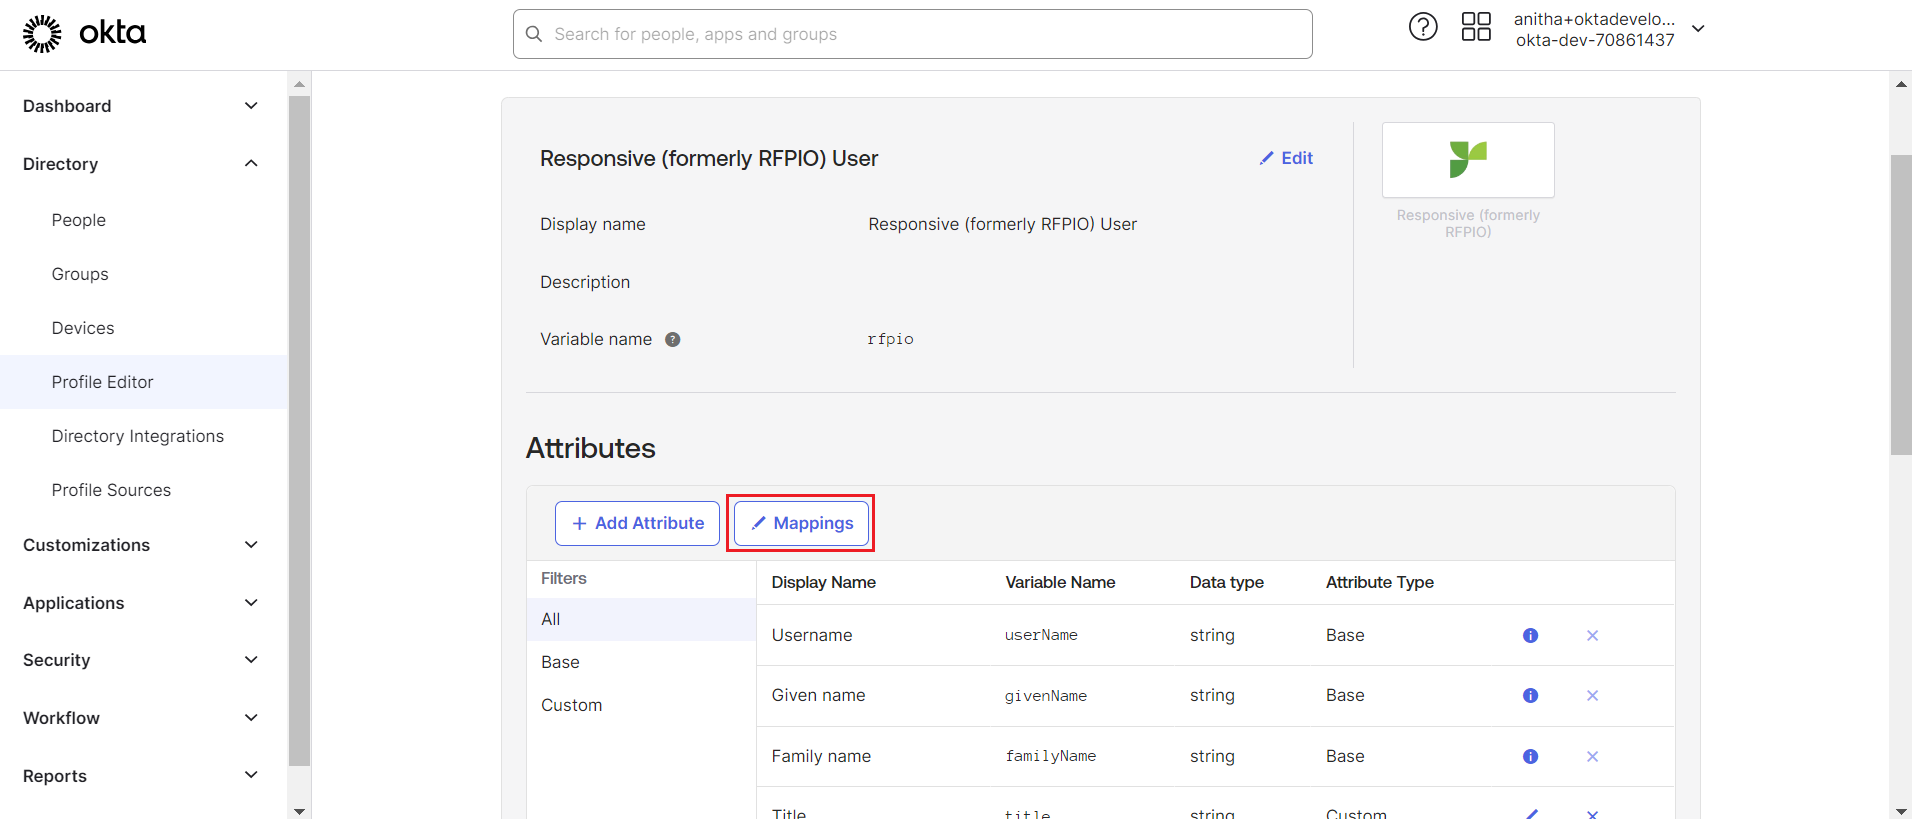This screenshot has width=1912, height=819.
Task: Open Profile Sources page
Action: coord(111,490)
